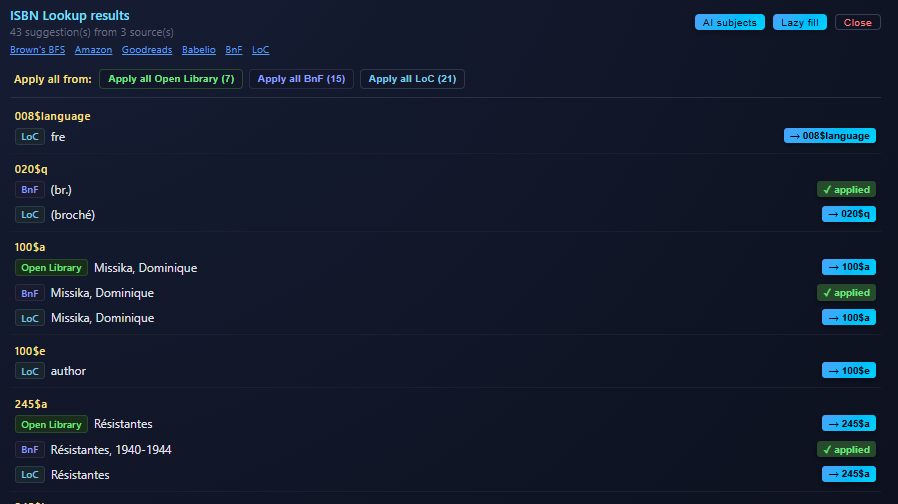898x504 pixels.
Task: Click the 020$q field heading
Action: point(31,169)
